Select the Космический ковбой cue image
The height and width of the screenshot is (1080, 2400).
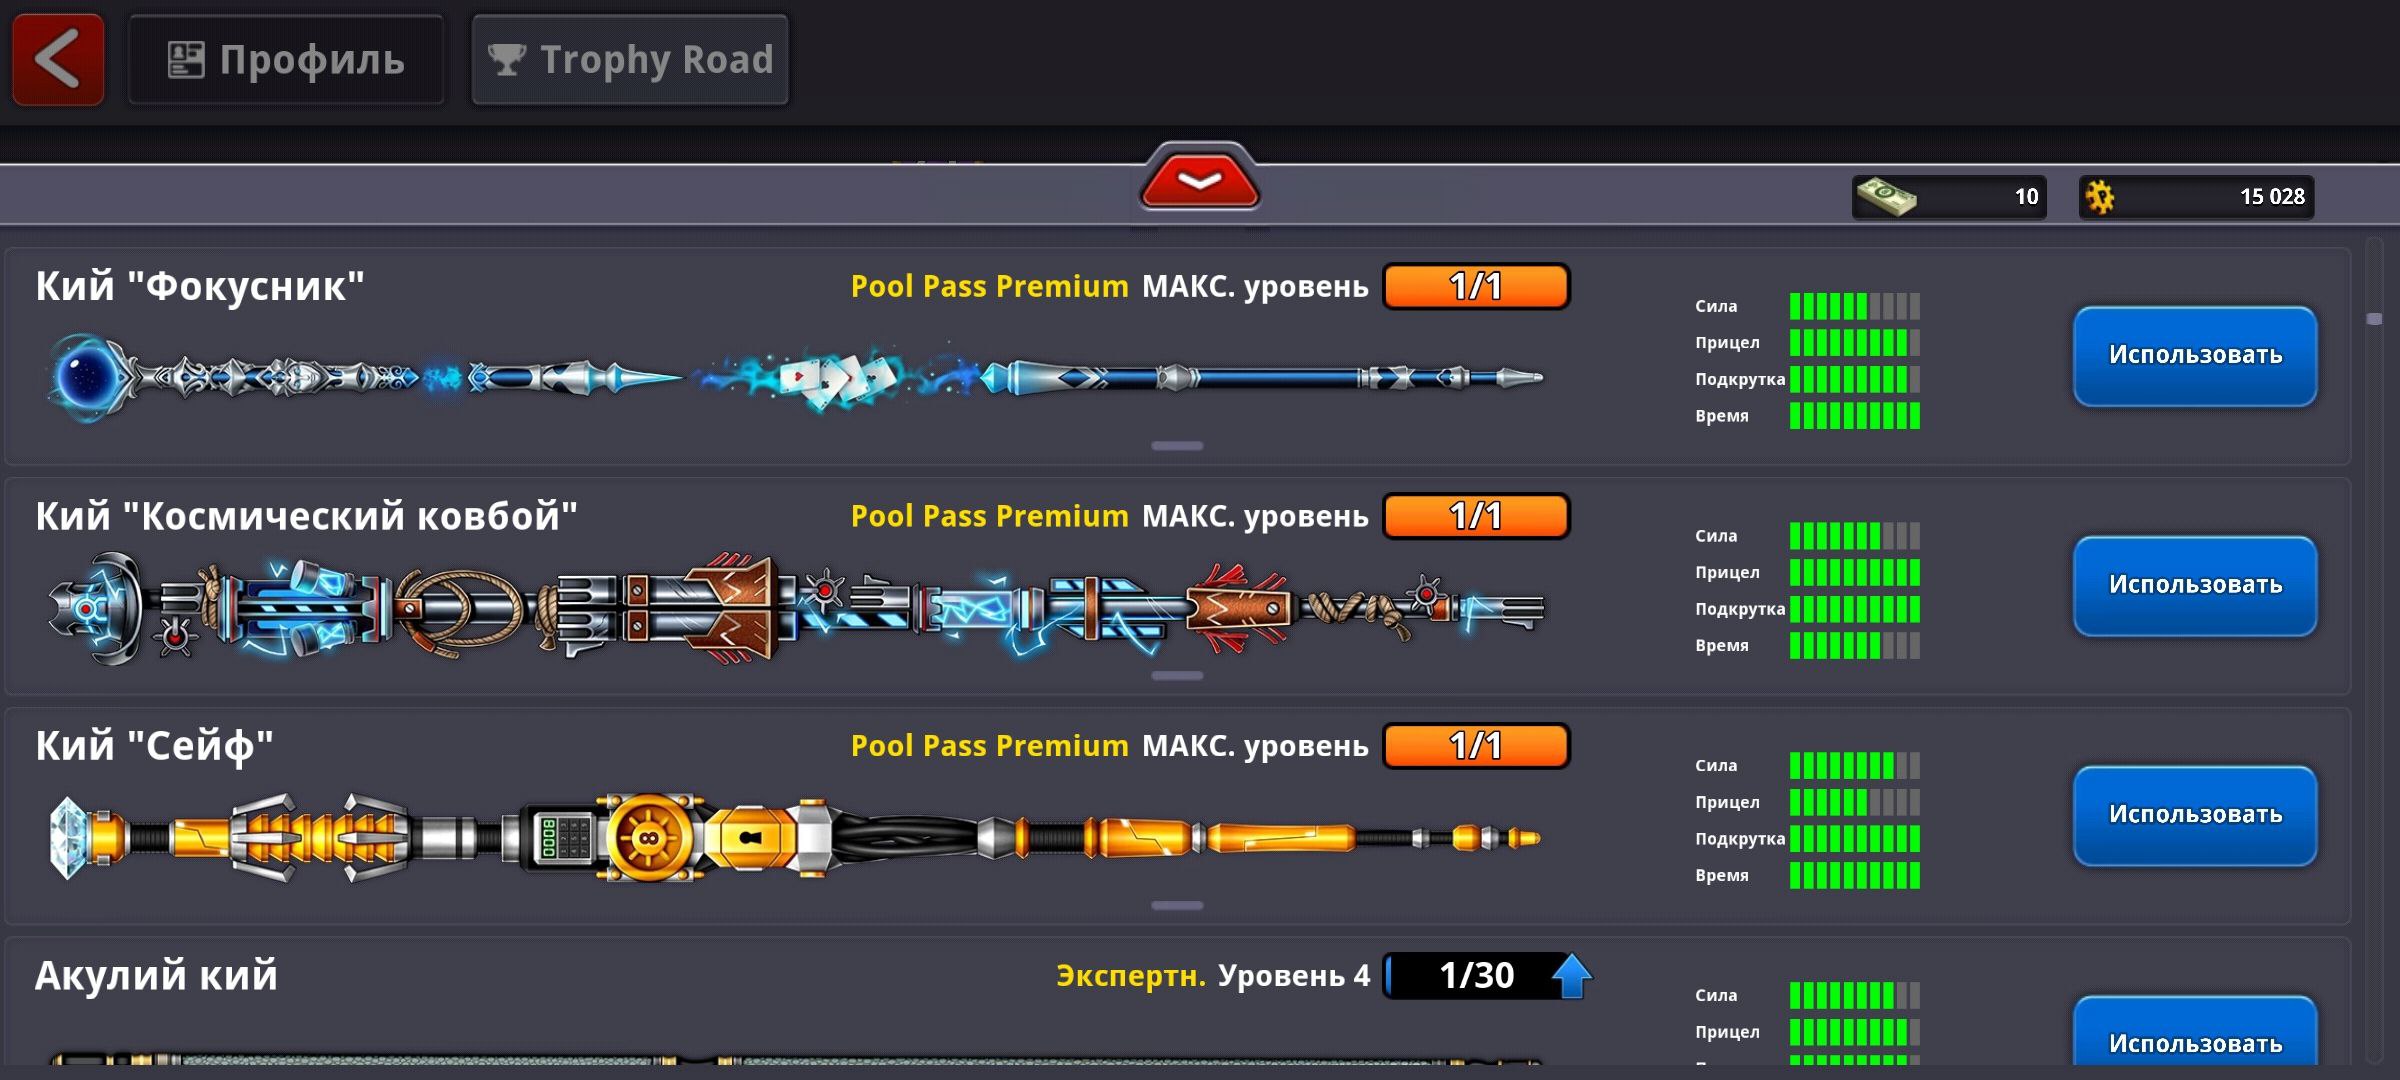[x=796, y=608]
